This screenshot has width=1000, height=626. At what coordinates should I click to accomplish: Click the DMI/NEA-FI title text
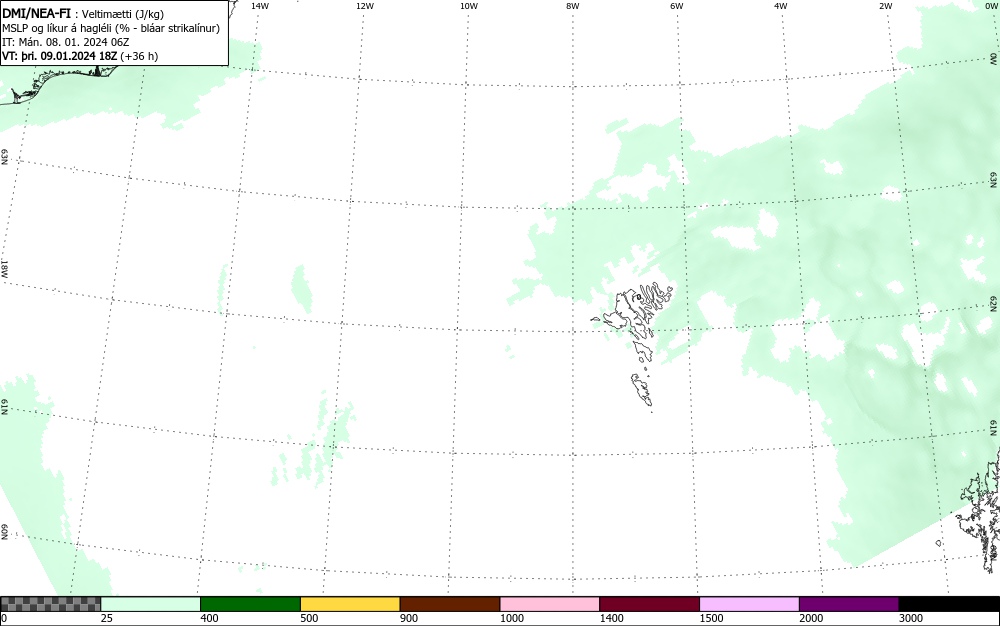pyautogui.click(x=36, y=13)
